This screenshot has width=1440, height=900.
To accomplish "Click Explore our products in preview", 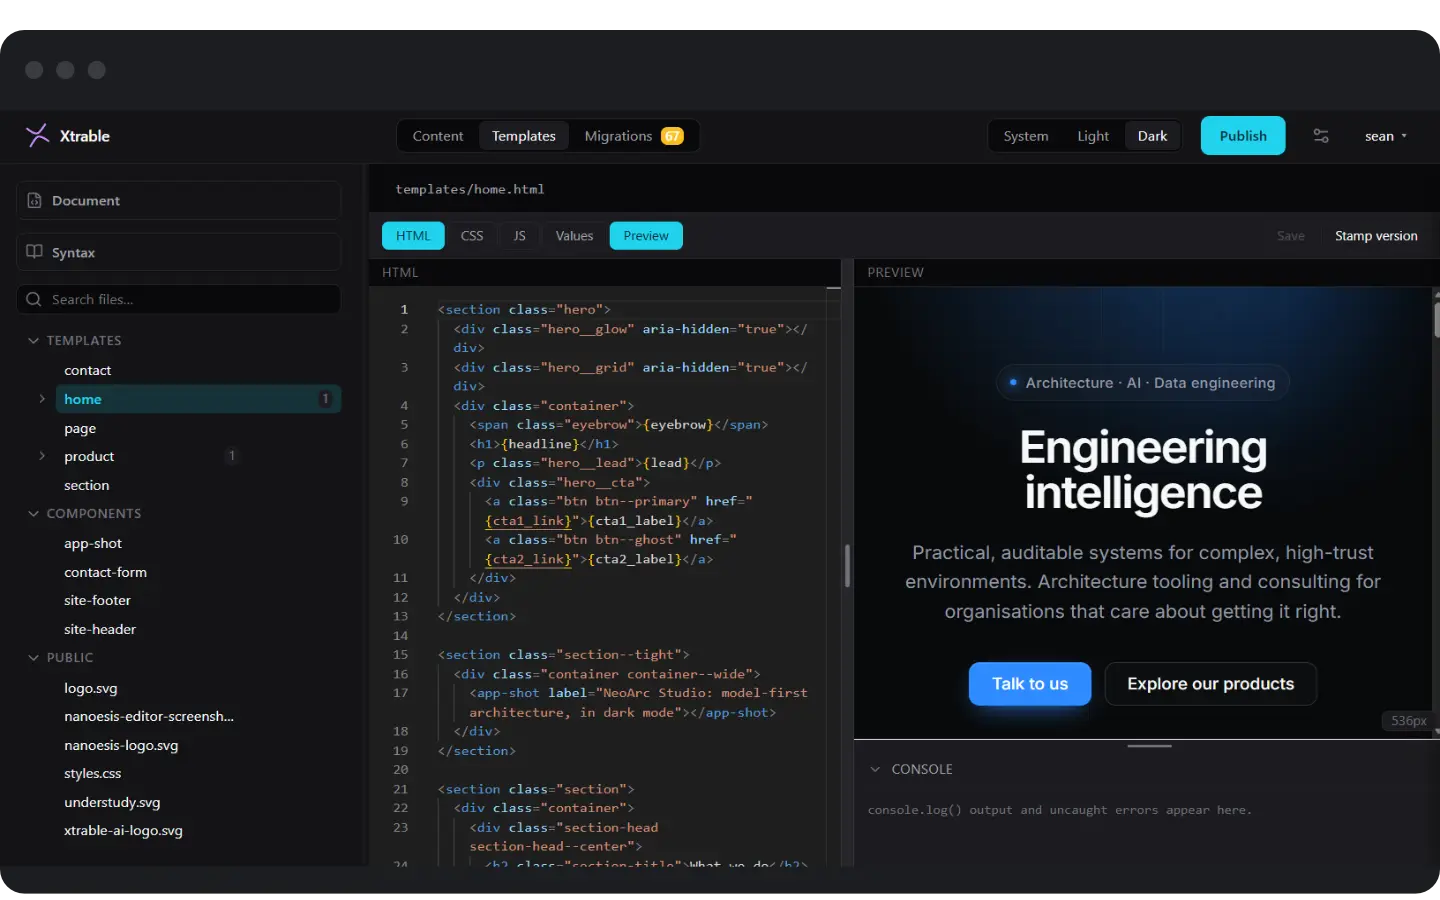I will click(x=1211, y=684).
